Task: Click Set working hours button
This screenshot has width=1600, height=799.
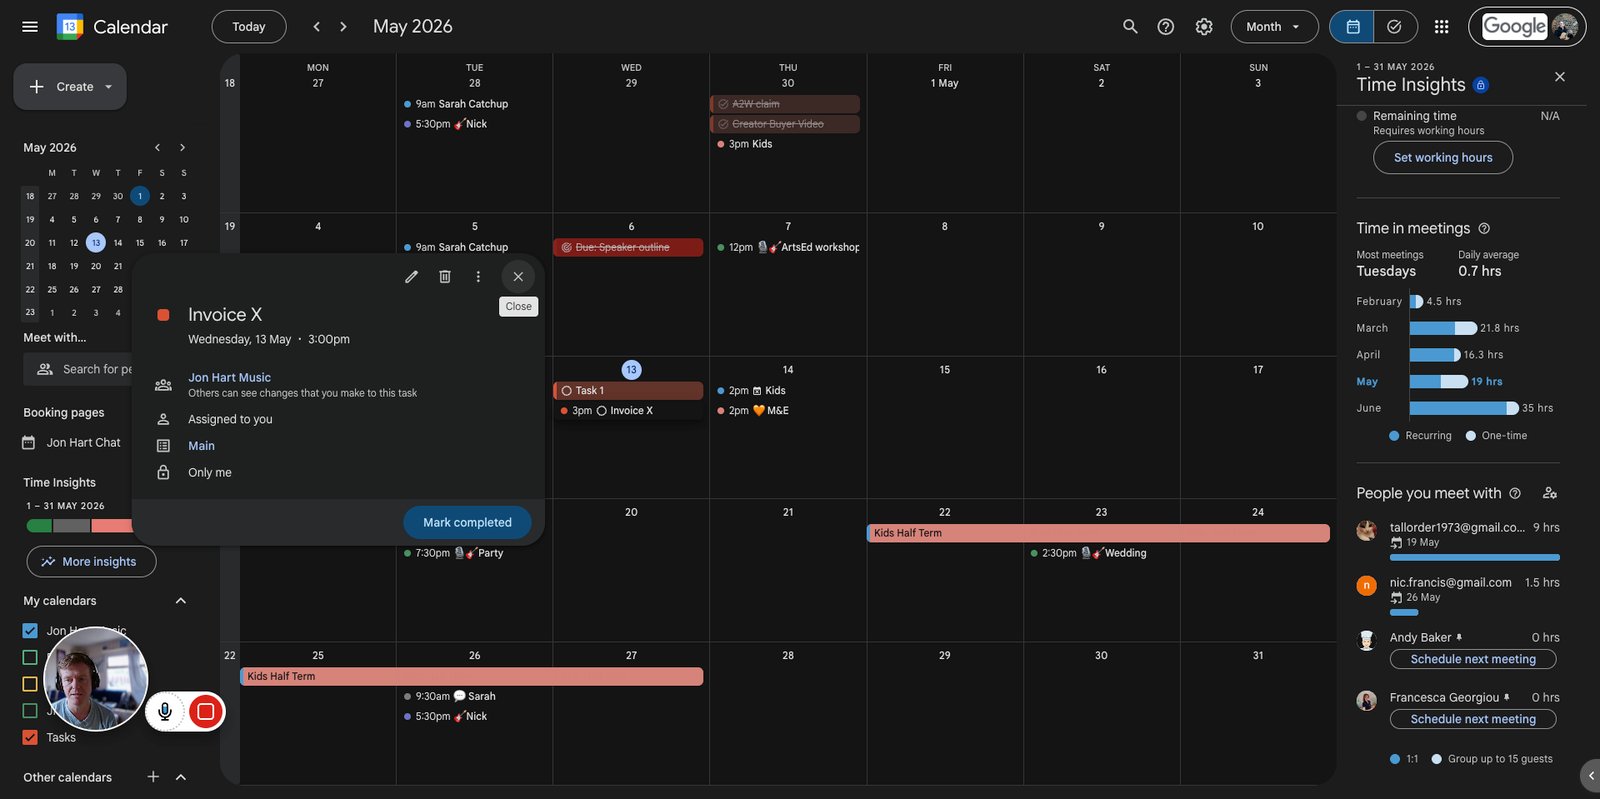Action: [1443, 157]
